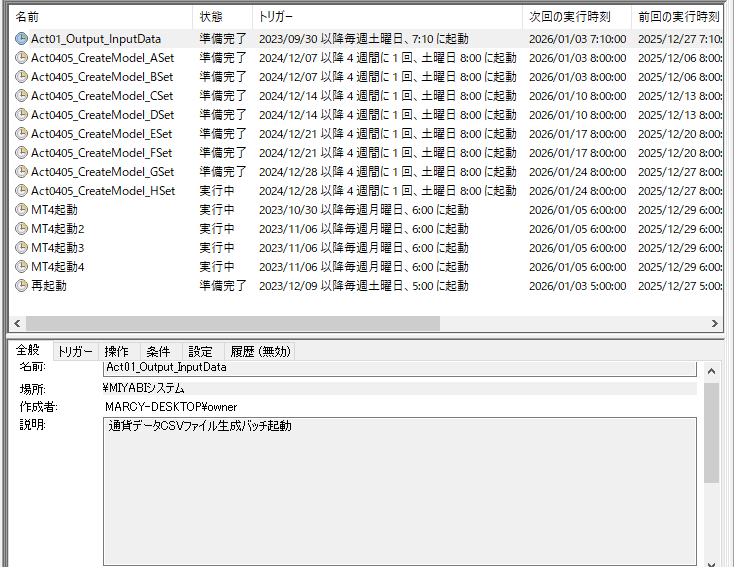Click clock icon beside 再起動 task
Viewport: 734px width, 567px height.
pyautogui.click(x=21, y=286)
